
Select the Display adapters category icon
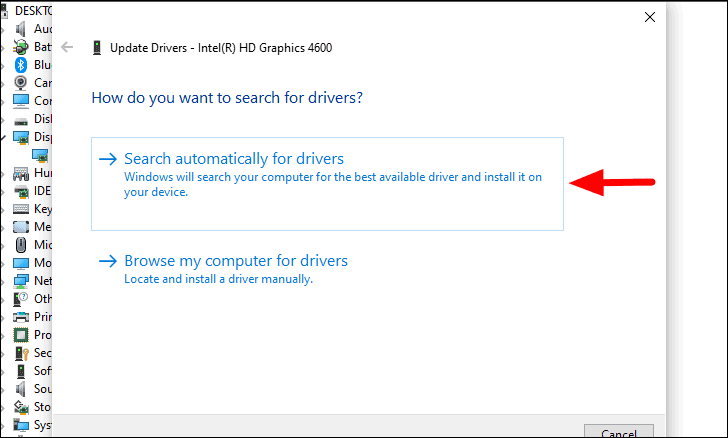pos(21,137)
